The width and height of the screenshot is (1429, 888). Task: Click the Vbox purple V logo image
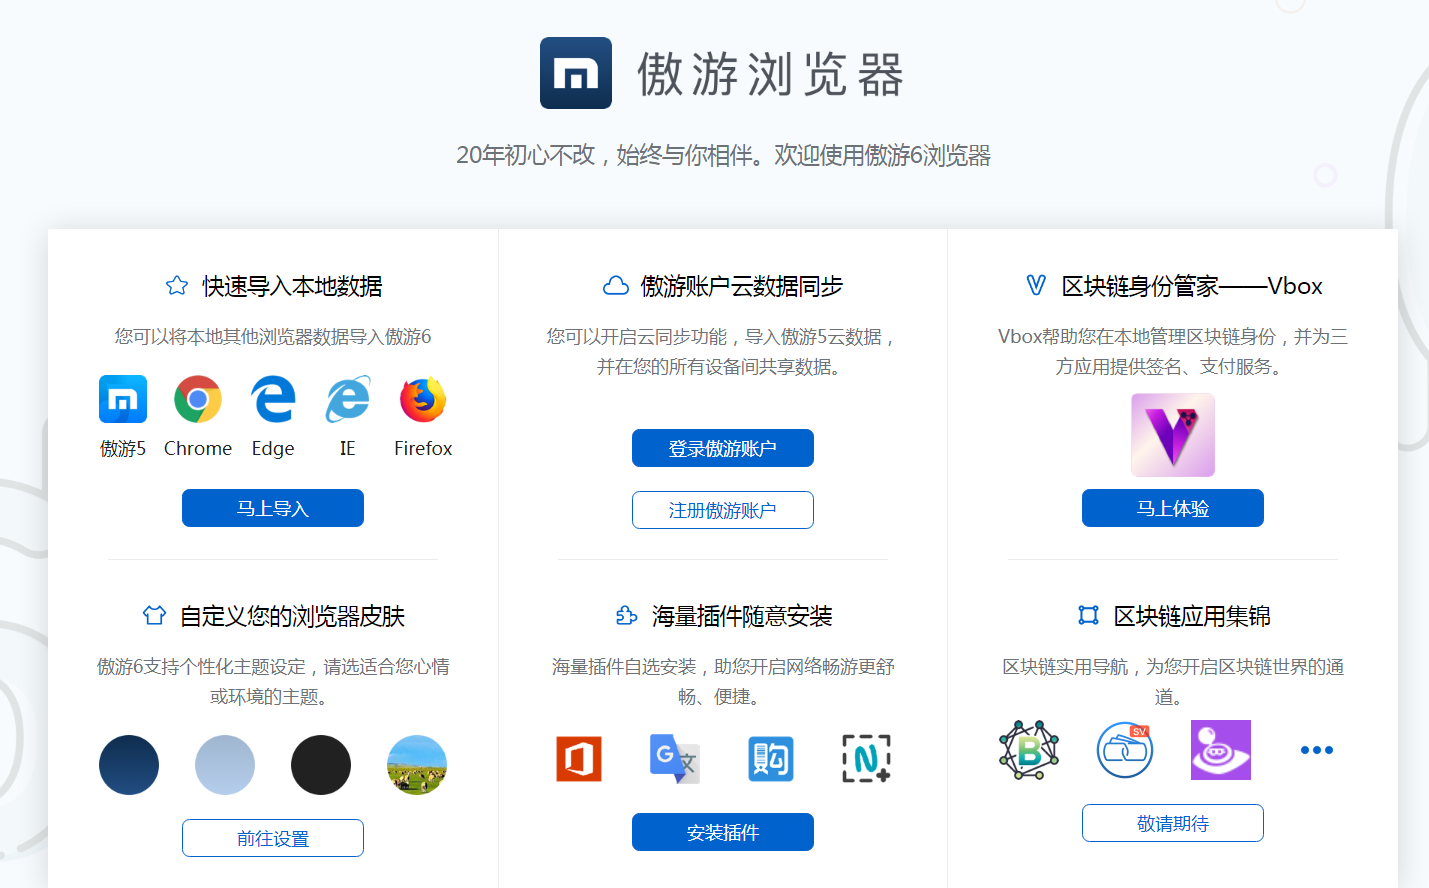(x=1173, y=435)
